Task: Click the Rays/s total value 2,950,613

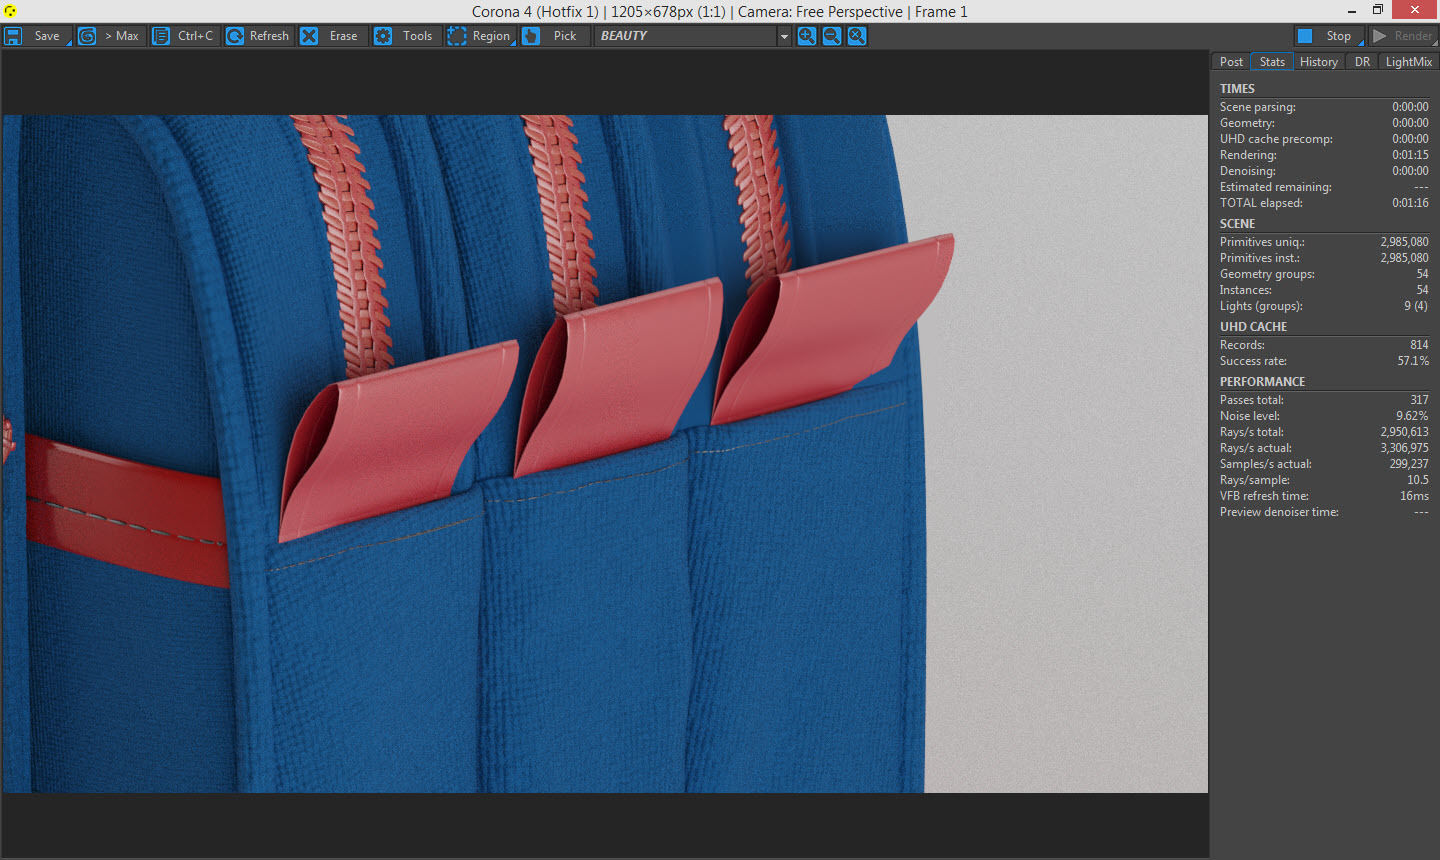Action: click(1404, 432)
